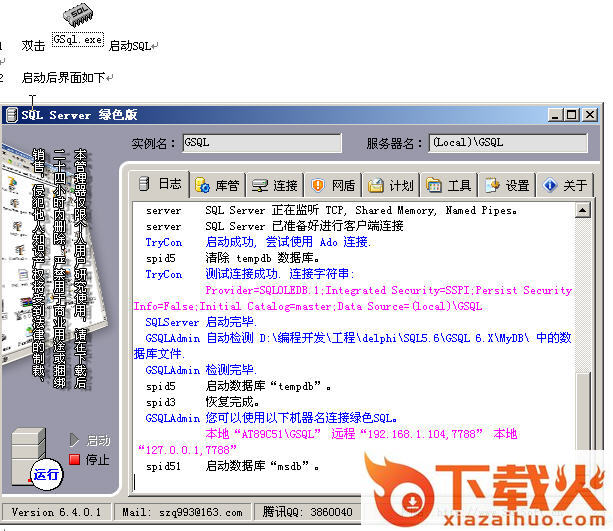Viewport: 613px width, 531px height.
Task: Click log line 'SQLServer 启动完毕'
Action: point(201,323)
